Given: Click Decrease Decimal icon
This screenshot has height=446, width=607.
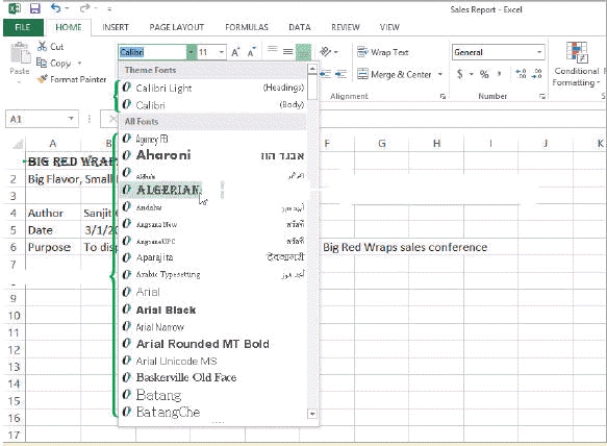Looking at the screenshot, I should point(537,74).
